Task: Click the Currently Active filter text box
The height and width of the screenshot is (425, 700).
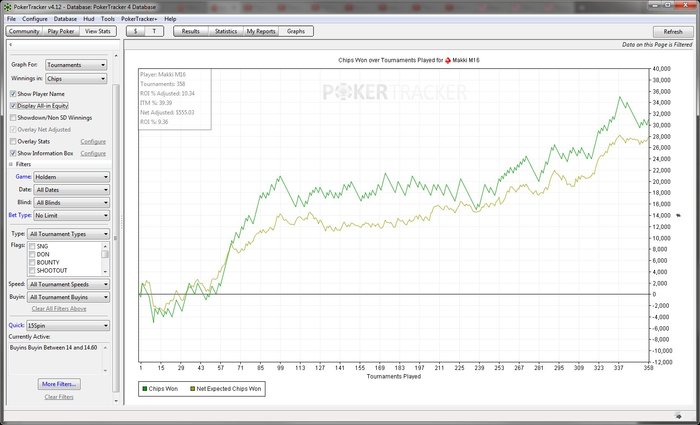Action: (x=58, y=358)
